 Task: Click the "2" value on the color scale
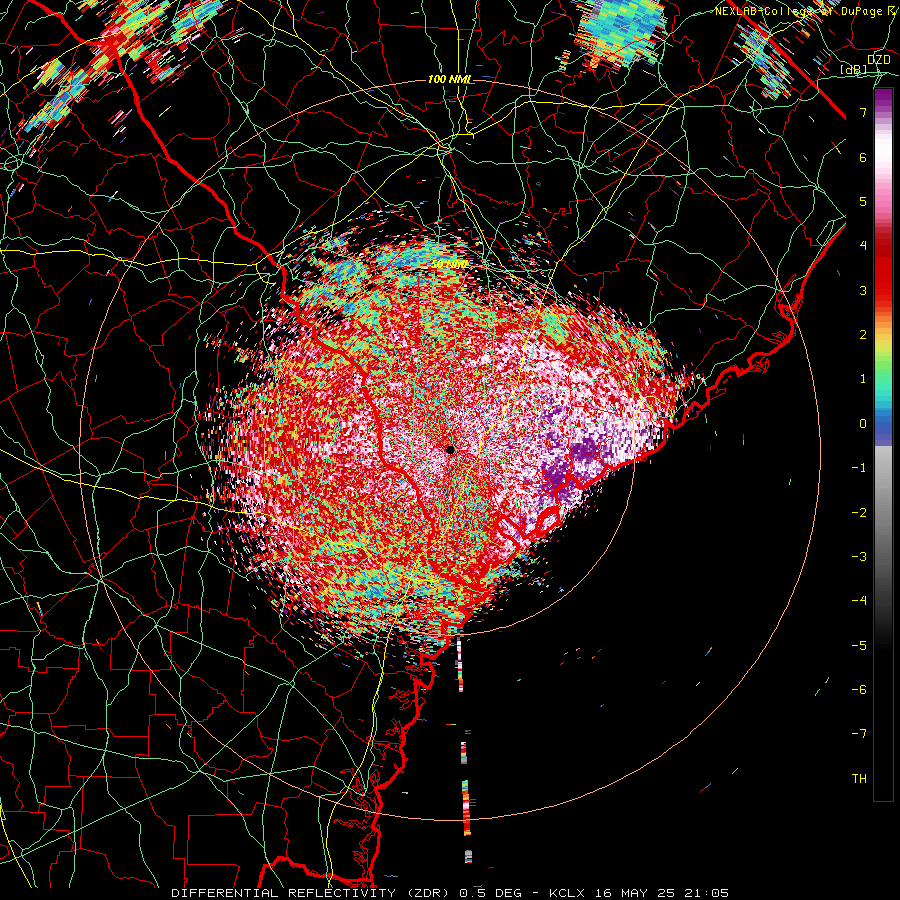863,335
